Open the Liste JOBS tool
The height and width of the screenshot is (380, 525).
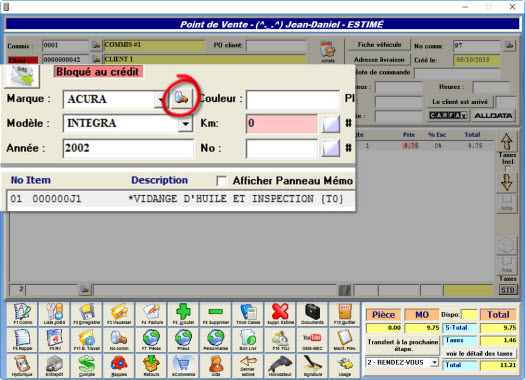[x=54, y=314]
